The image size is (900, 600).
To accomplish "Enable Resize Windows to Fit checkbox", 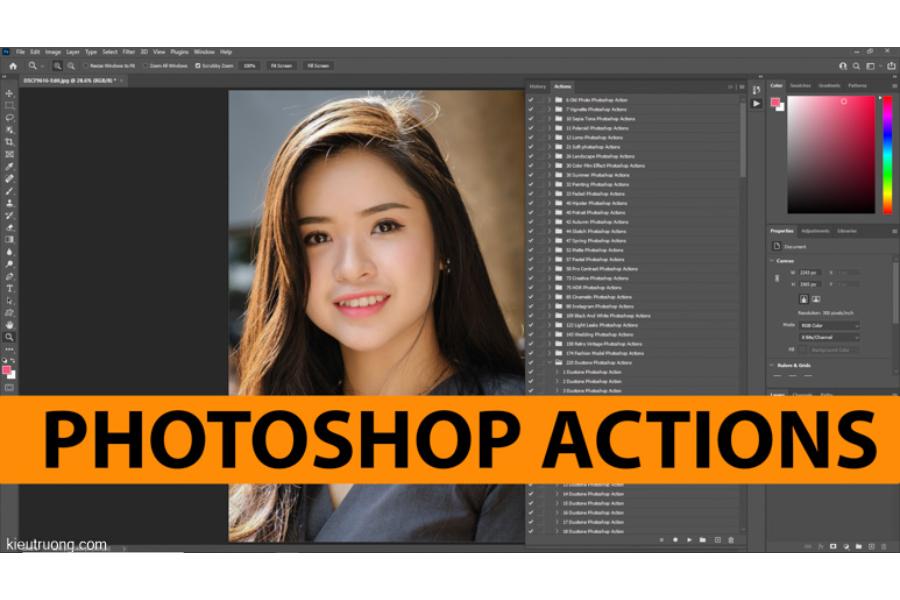I will (86, 66).
